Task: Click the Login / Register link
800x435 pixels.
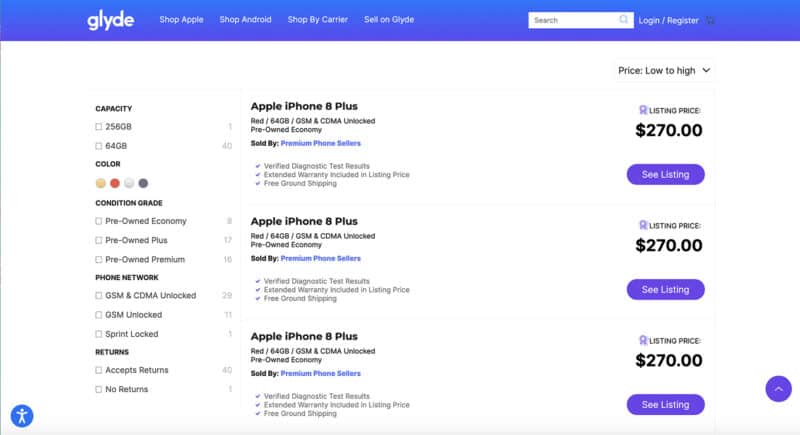Action: [668, 20]
